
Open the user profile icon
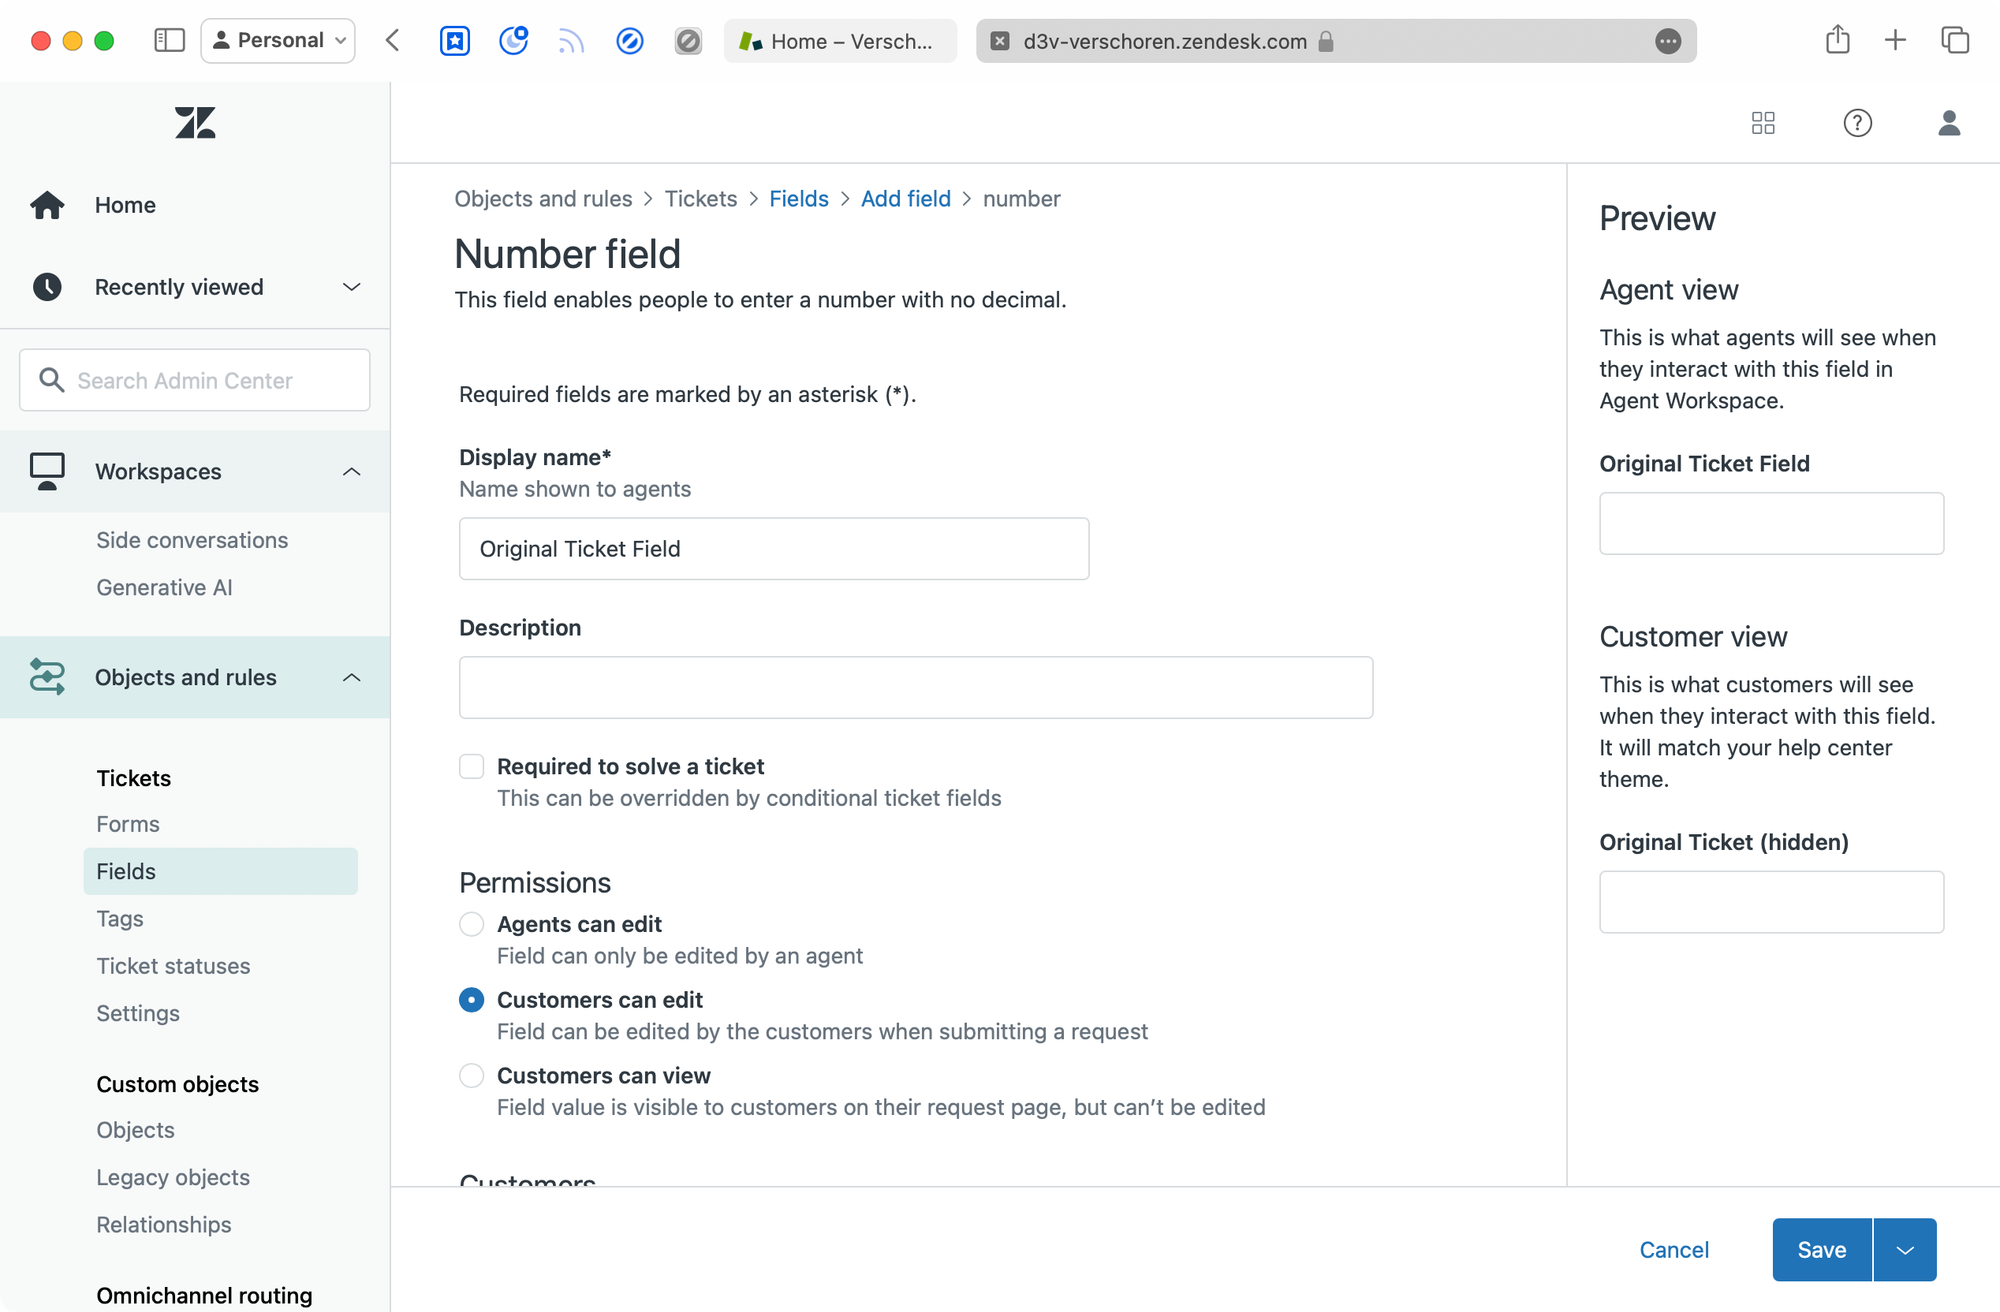pyautogui.click(x=1948, y=123)
